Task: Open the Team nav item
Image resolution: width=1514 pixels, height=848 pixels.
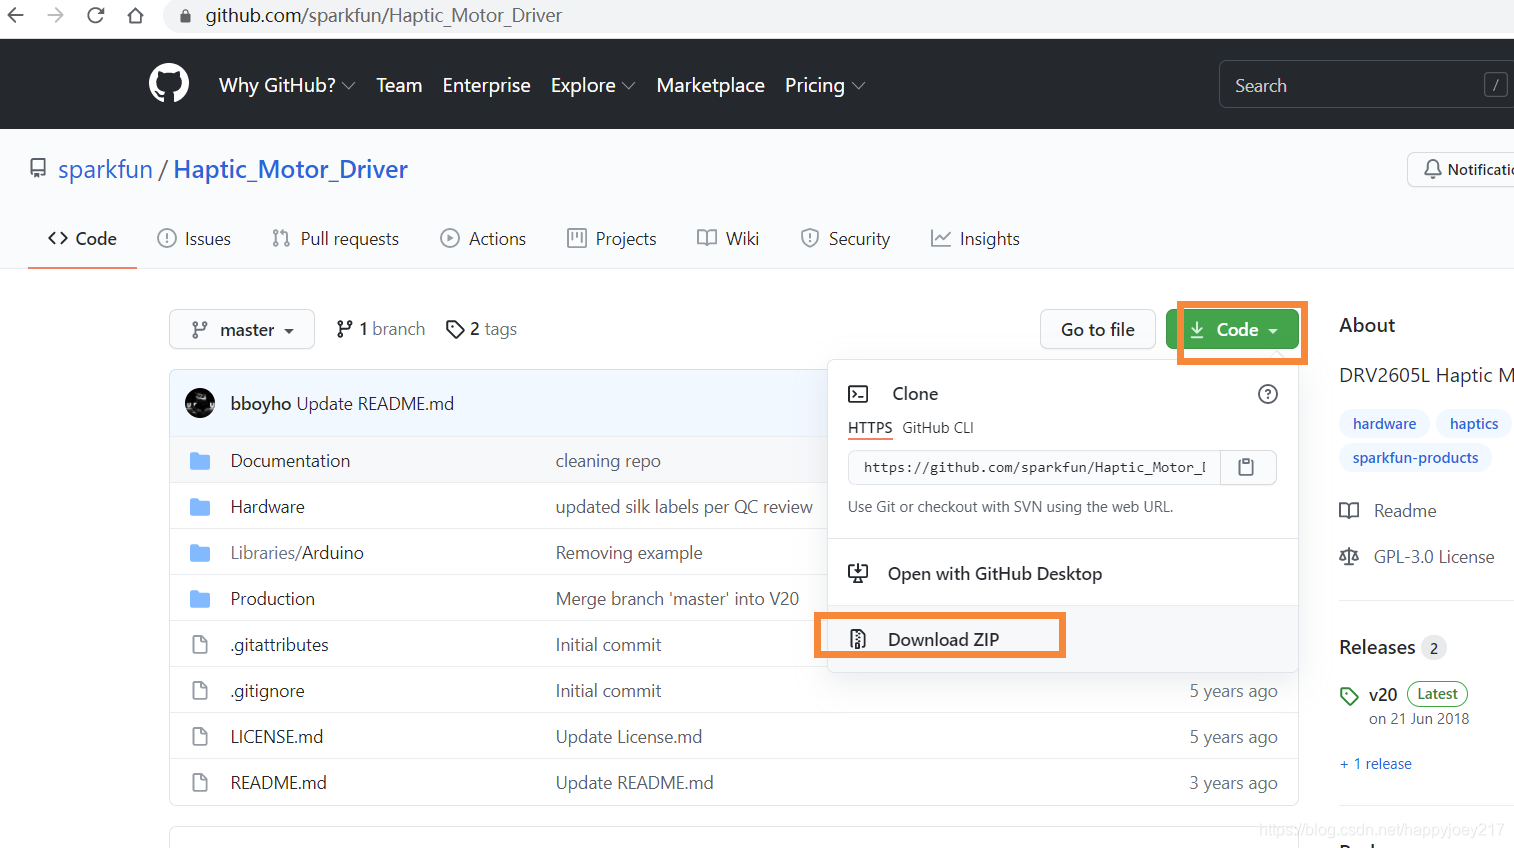Action: pyautogui.click(x=399, y=85)
